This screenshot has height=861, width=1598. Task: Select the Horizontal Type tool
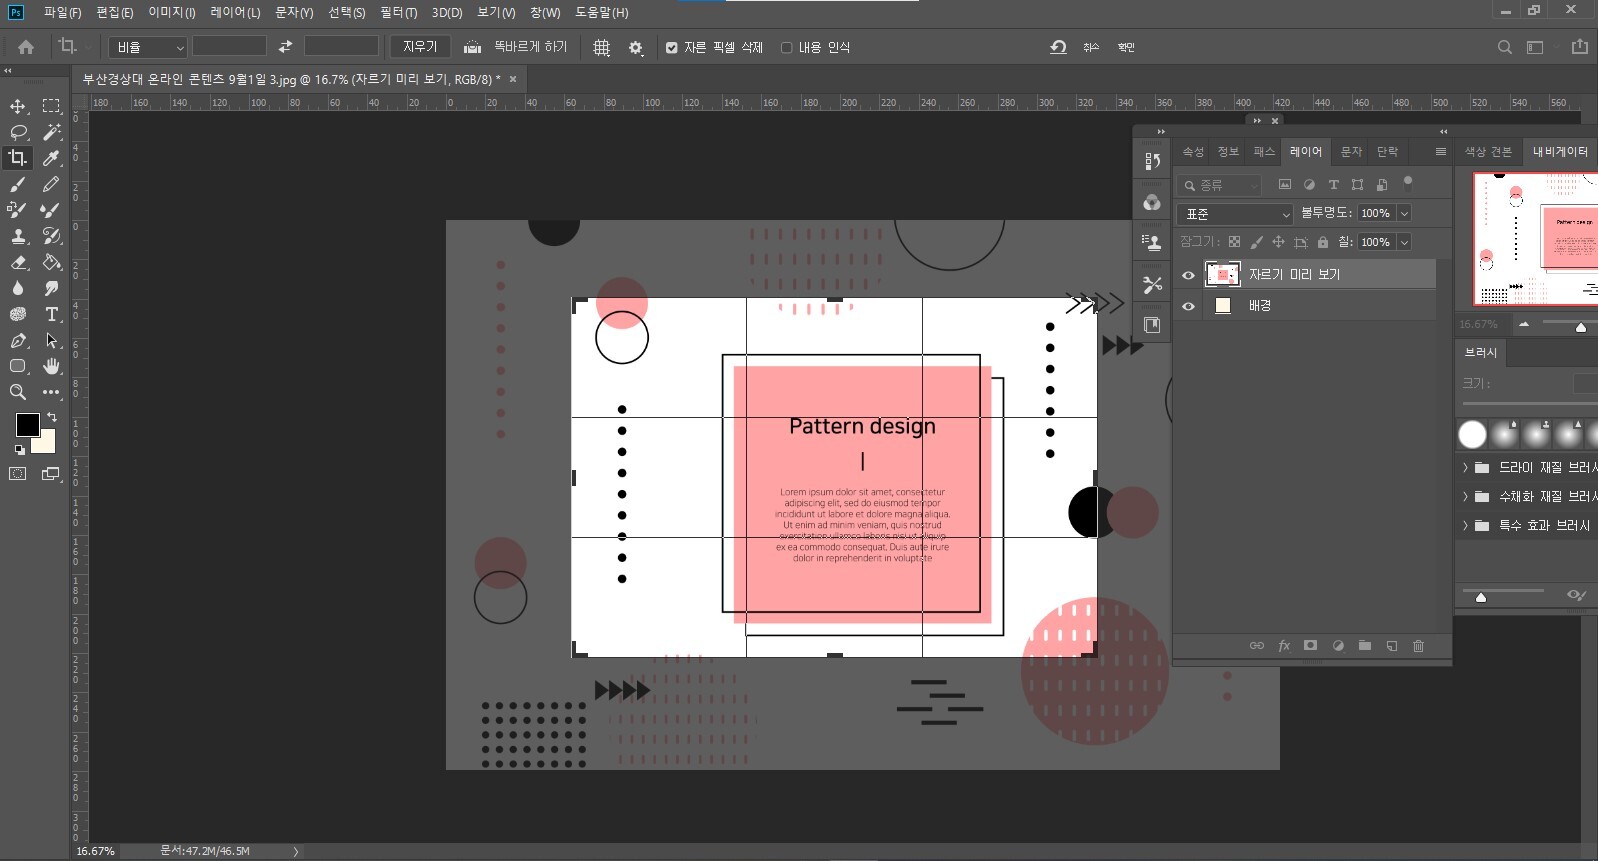pyautogui.click(x=51, y=314)
